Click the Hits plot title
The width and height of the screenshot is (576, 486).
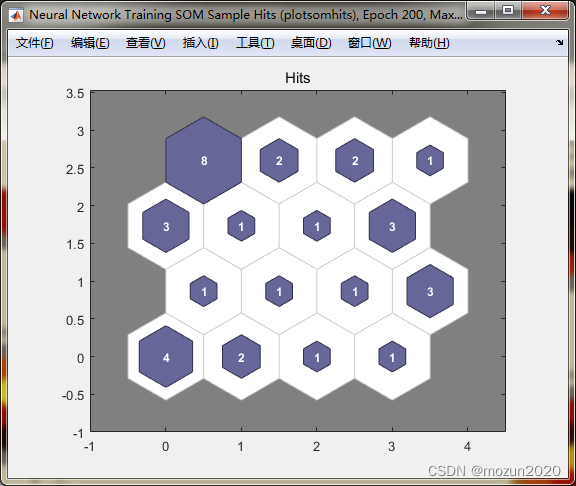[298, 78]
